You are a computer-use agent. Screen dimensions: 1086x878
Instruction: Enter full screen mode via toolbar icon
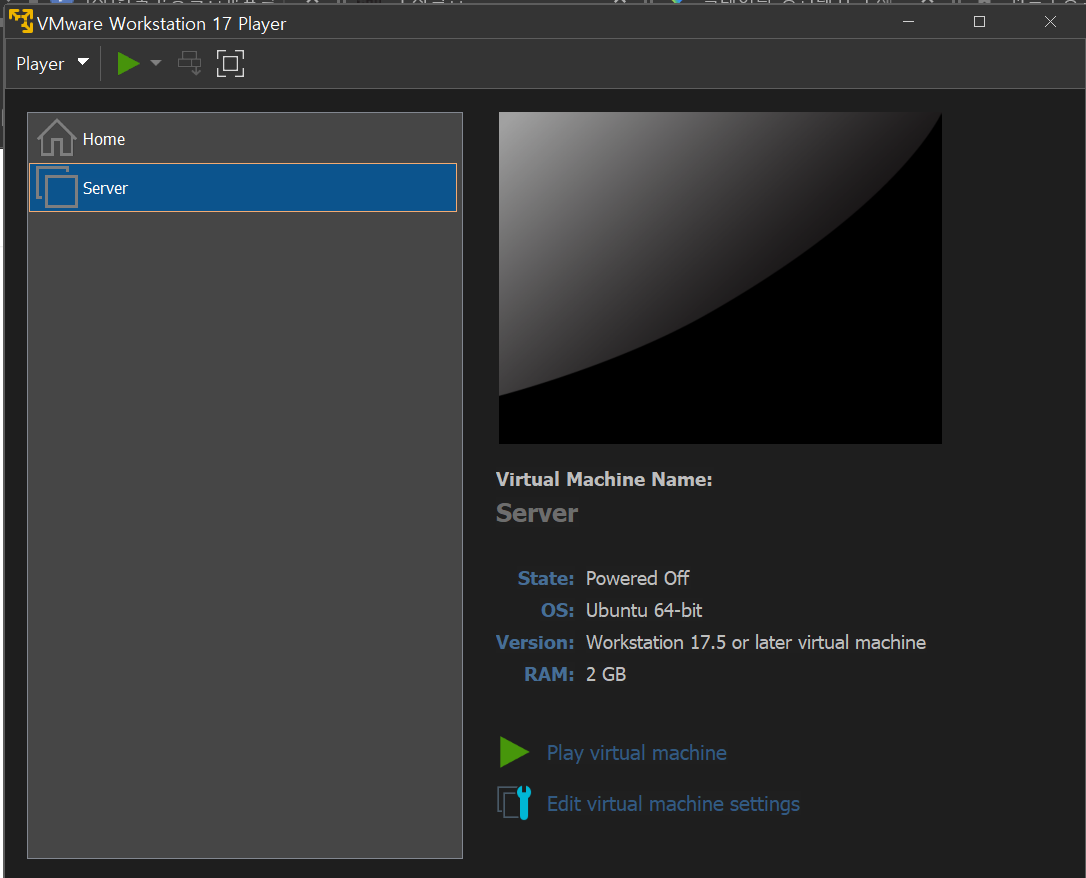click(x=231, y=64)
